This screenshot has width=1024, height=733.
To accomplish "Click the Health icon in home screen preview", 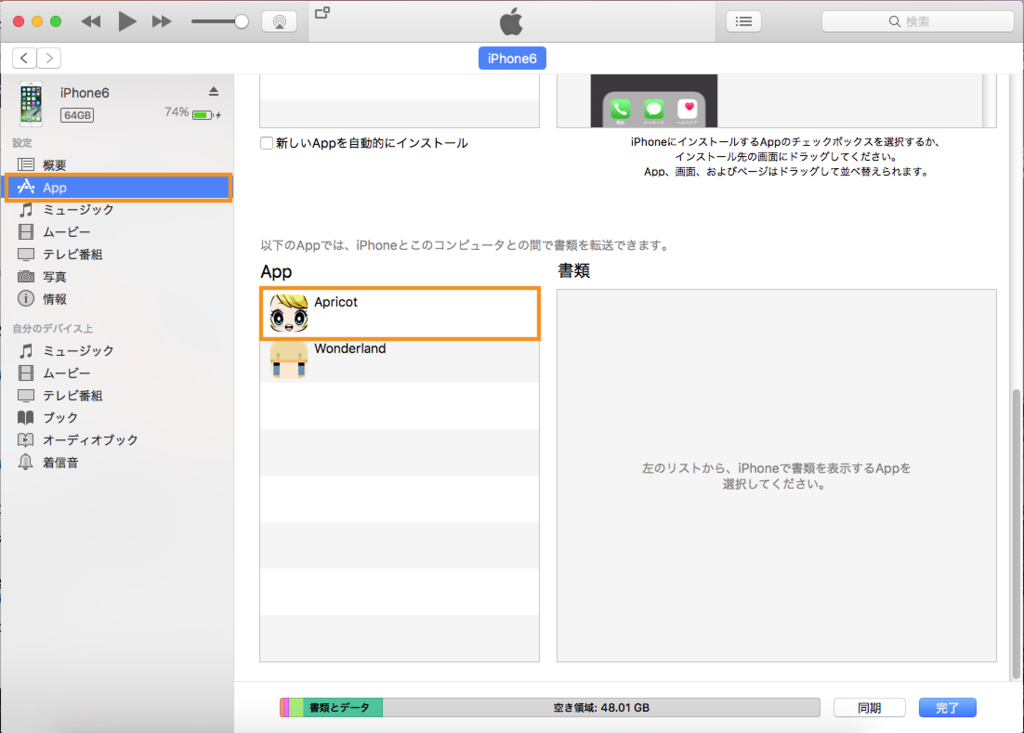I will tap(687, 109).
